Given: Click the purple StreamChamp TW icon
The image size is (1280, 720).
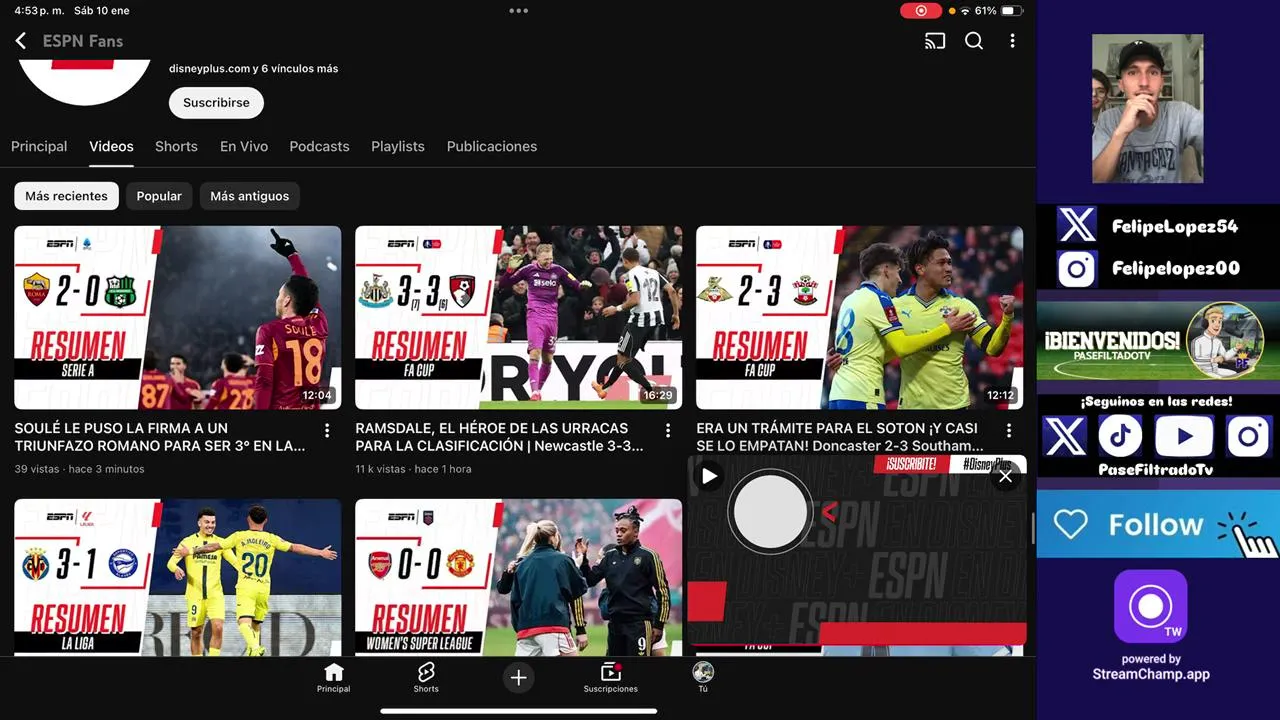Looking at the screenshot, I should click(1151, 607).
